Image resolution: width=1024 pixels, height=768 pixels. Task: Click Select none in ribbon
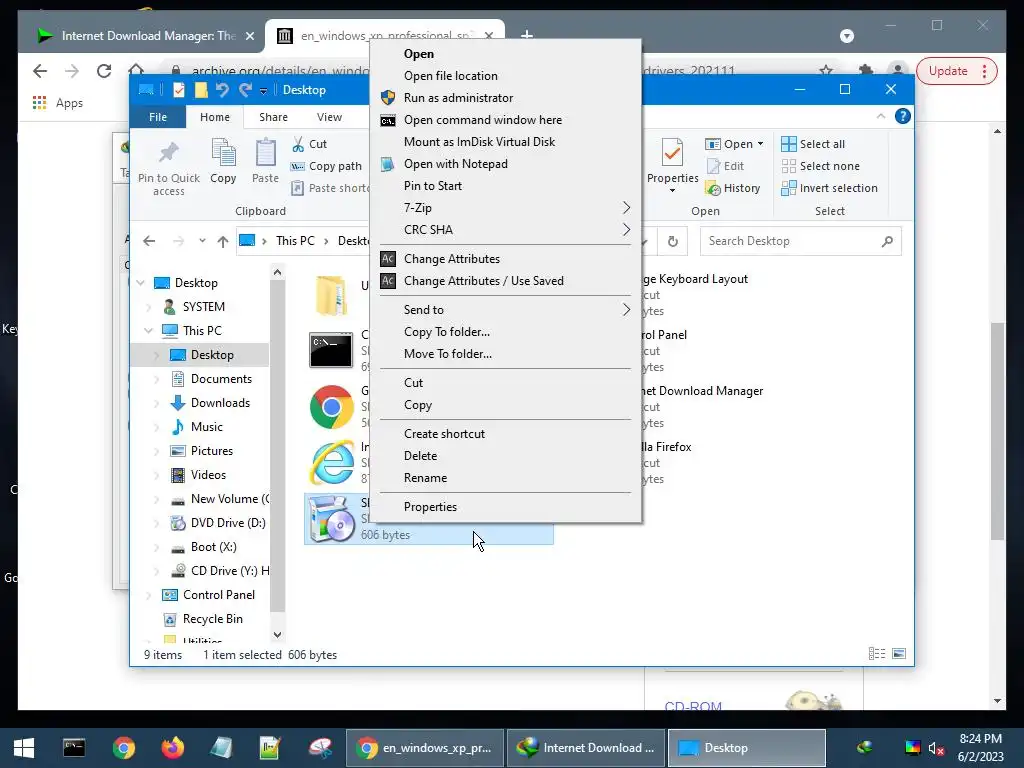820,166
